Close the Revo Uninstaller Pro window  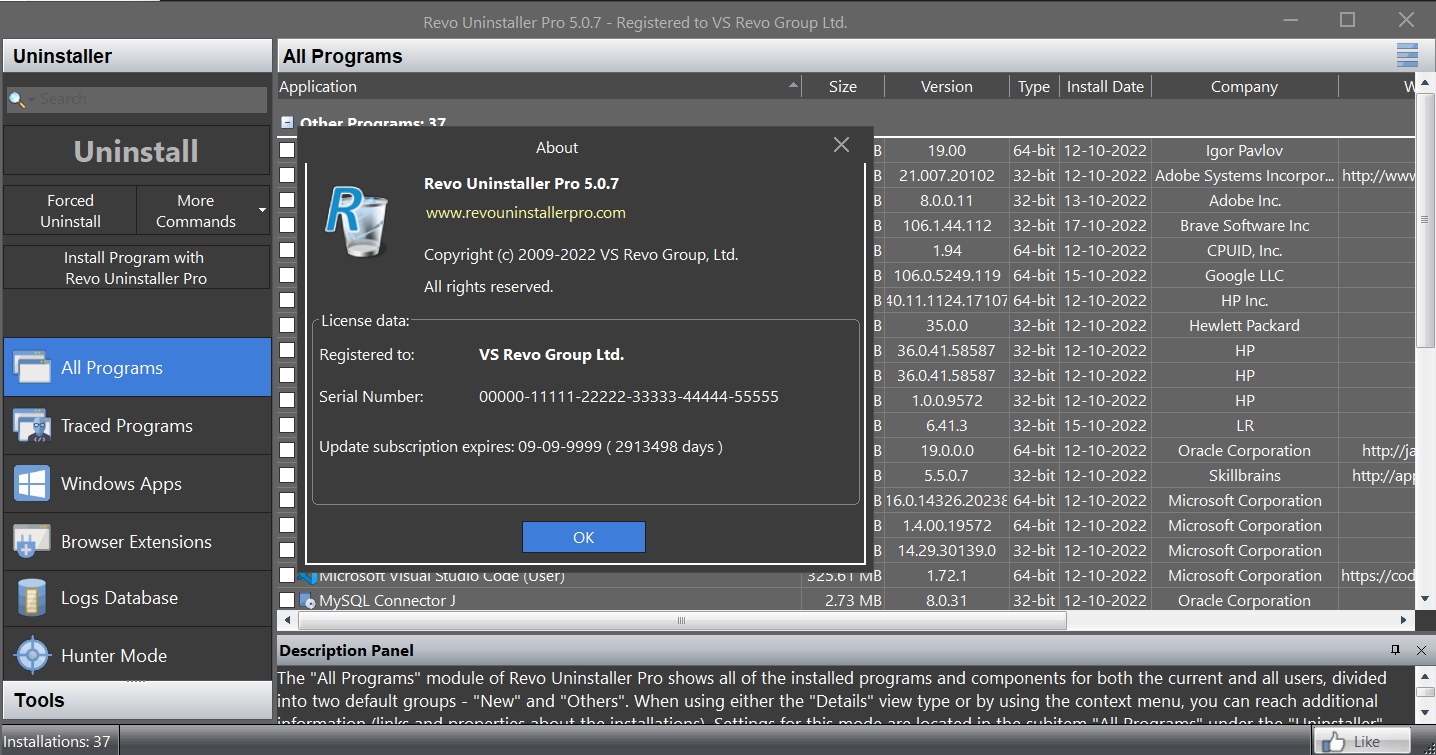1406,20
